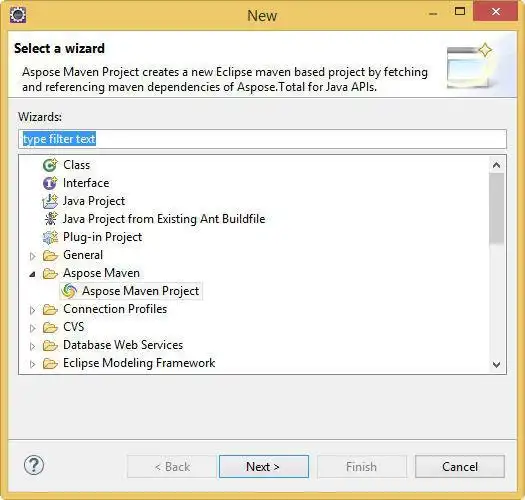Click the Cancel button
Screen dimensions: 525x500
click(460, 467)
